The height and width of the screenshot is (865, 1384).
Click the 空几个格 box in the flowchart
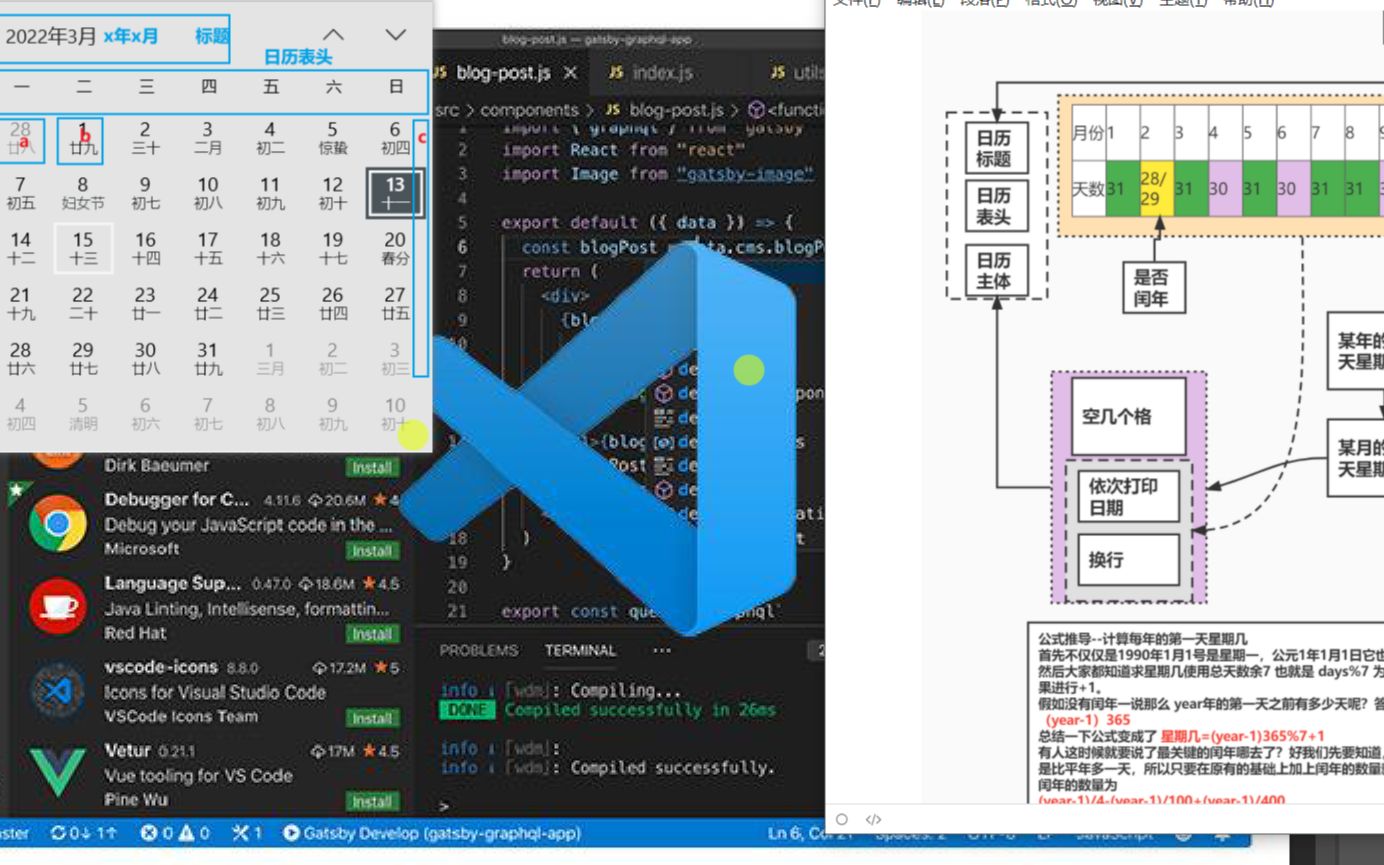pos(1129,415)
